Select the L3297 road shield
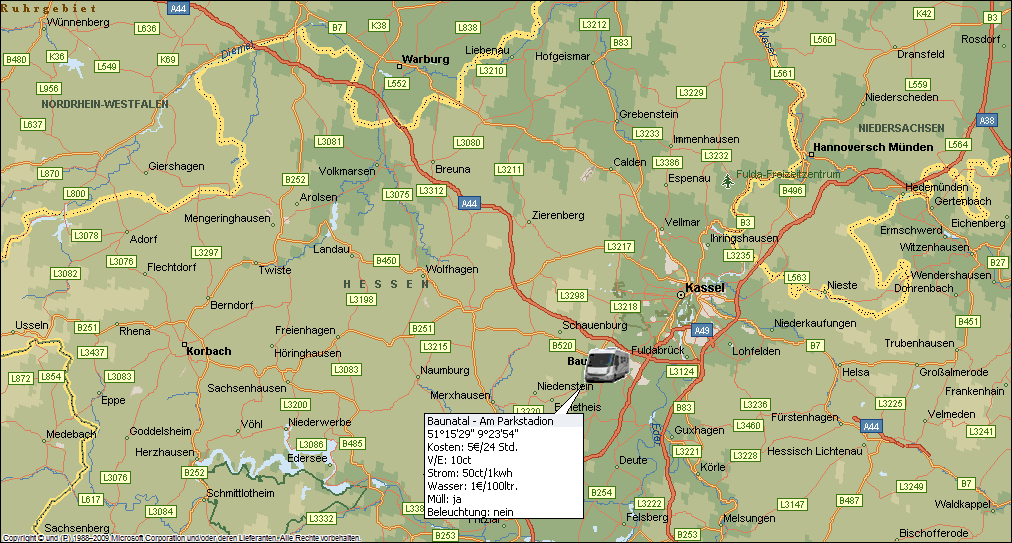1012x543 pixels. (x=207, y=252)
